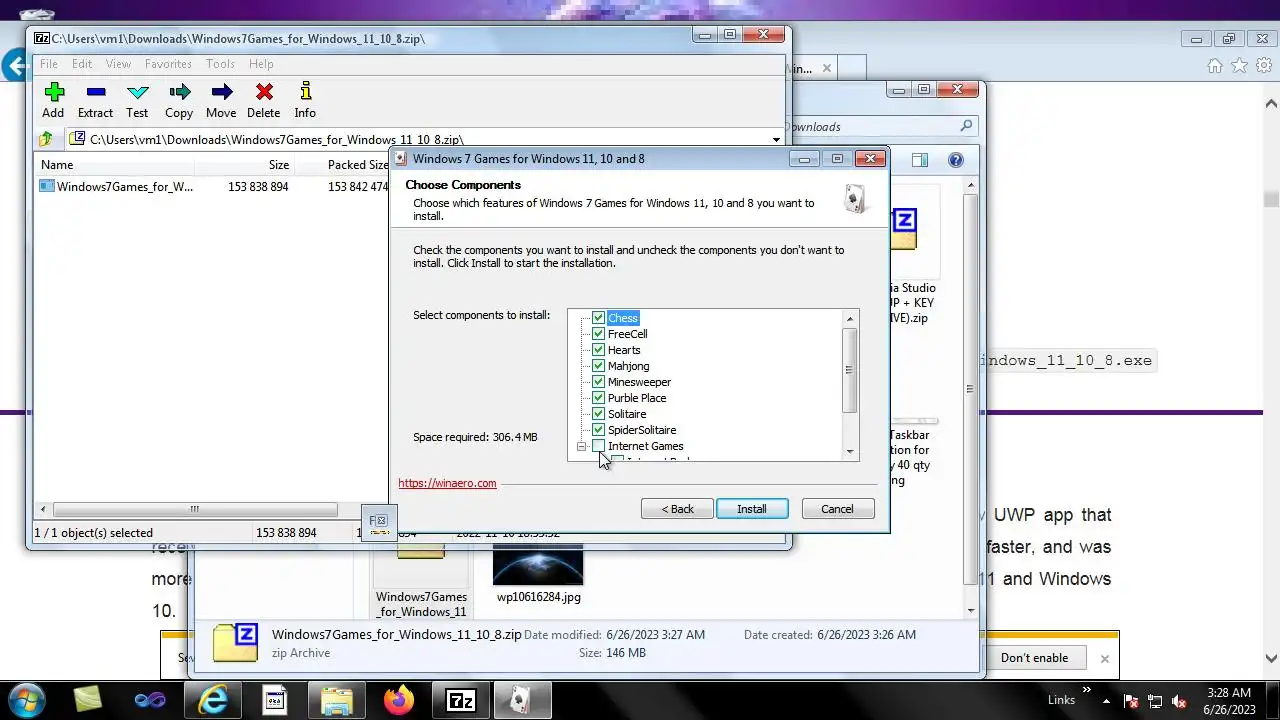Uncheck the Hearts component
Image resolution: width=1280 pixels, height=720 pixels.
click(598, 350)
